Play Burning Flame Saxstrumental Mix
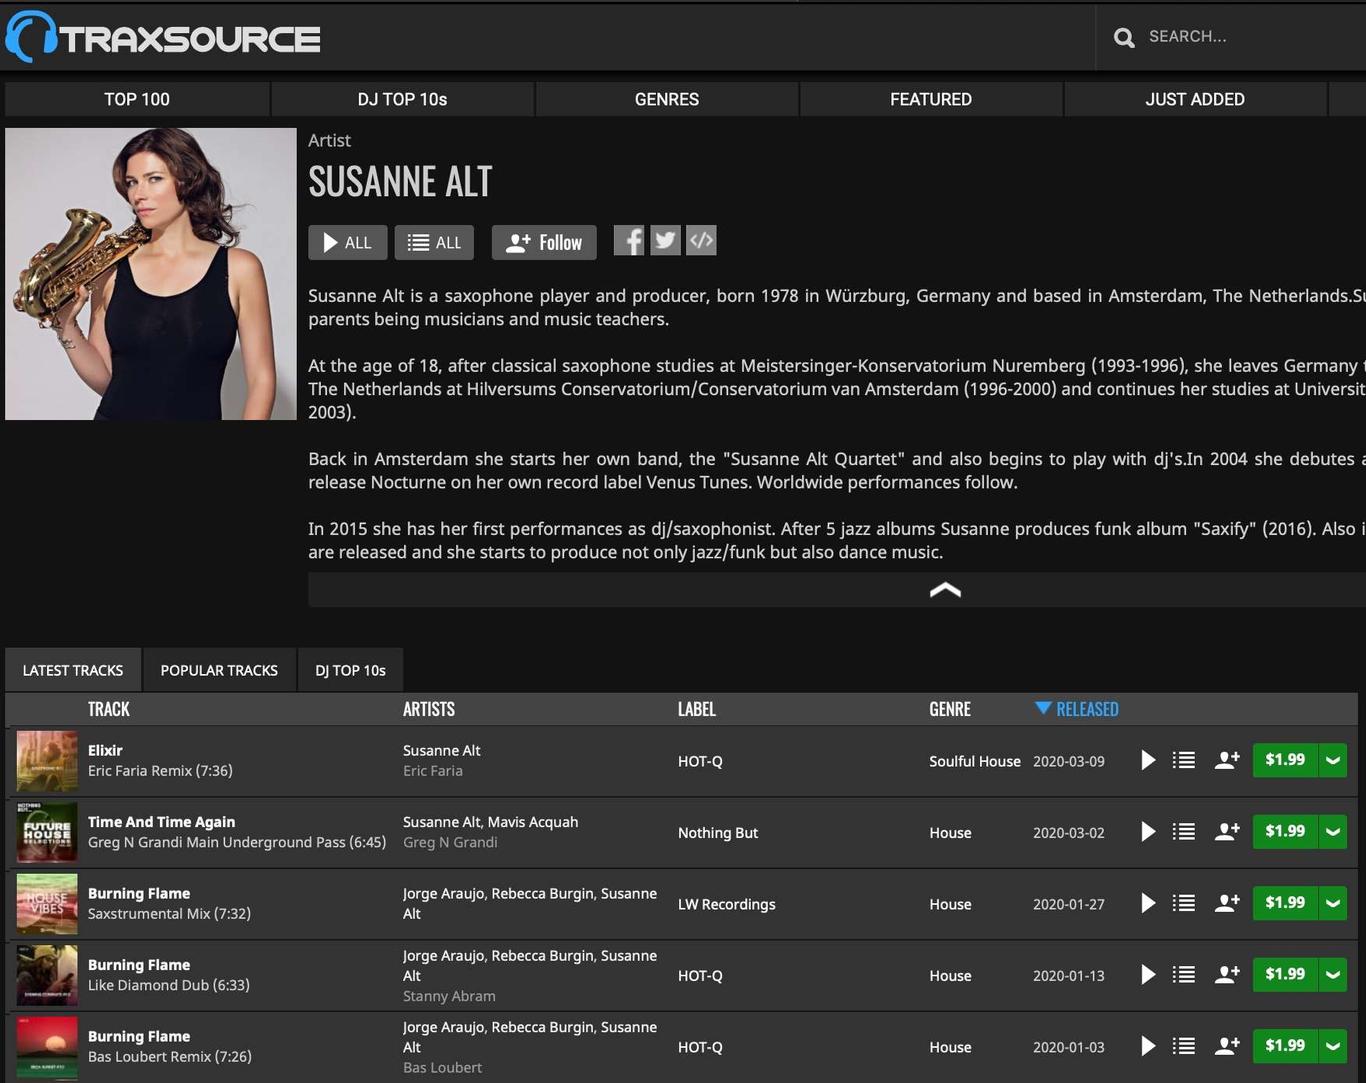This screenshot has width=1366, height=1083. tap(1148, 903)
